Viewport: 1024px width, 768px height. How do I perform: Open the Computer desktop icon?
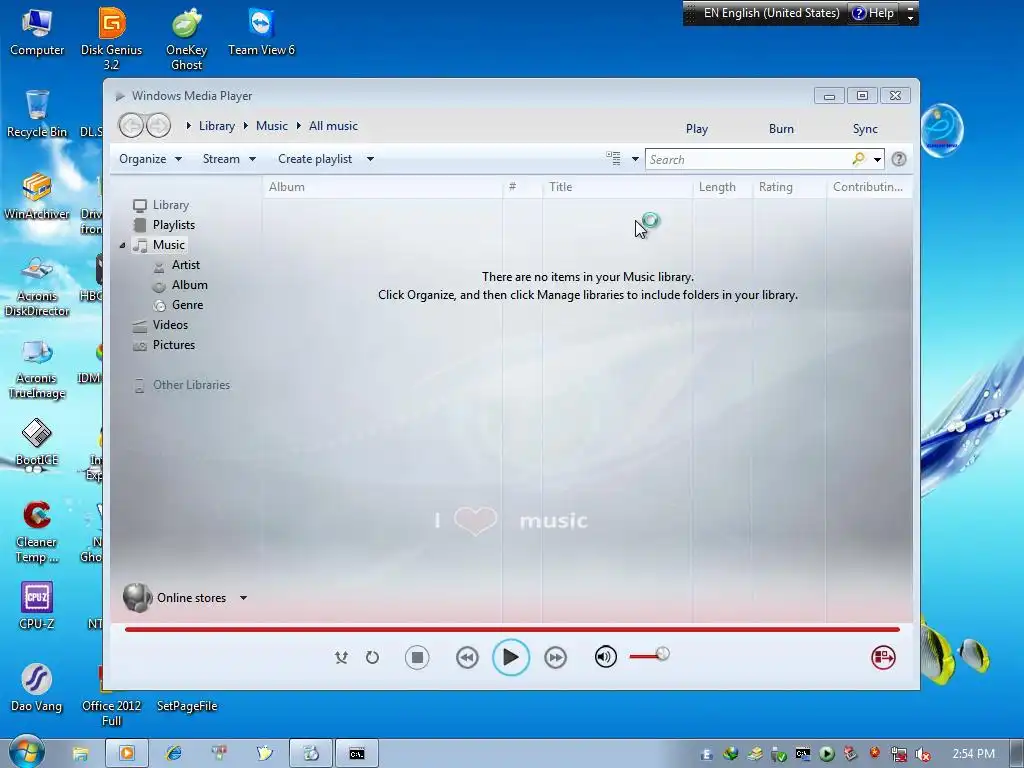tap(37, 32)
